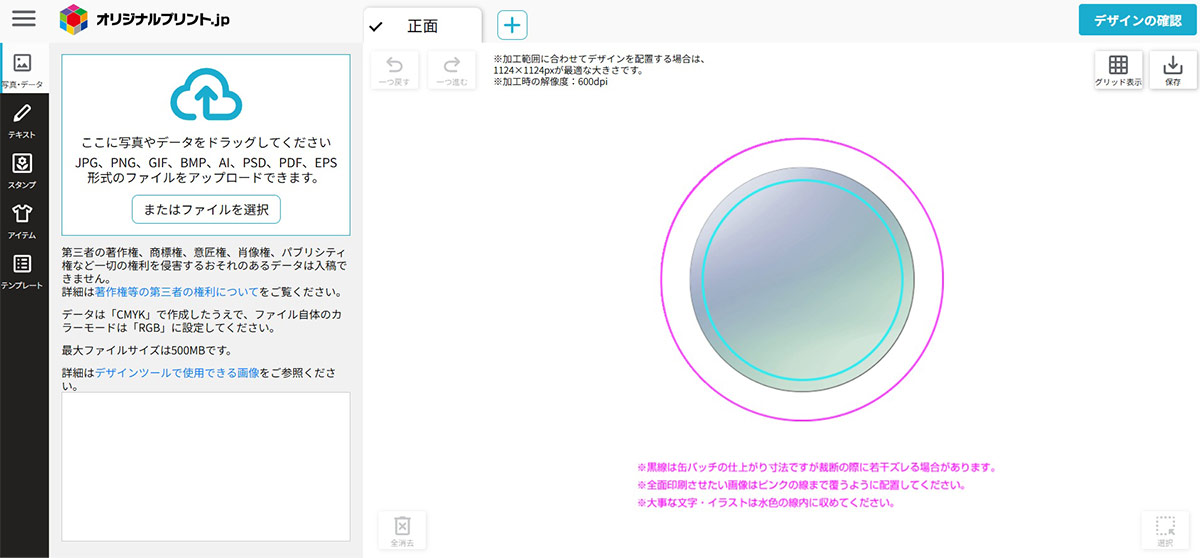
Task: Open the hamburger menu
Action: (23, 18)
